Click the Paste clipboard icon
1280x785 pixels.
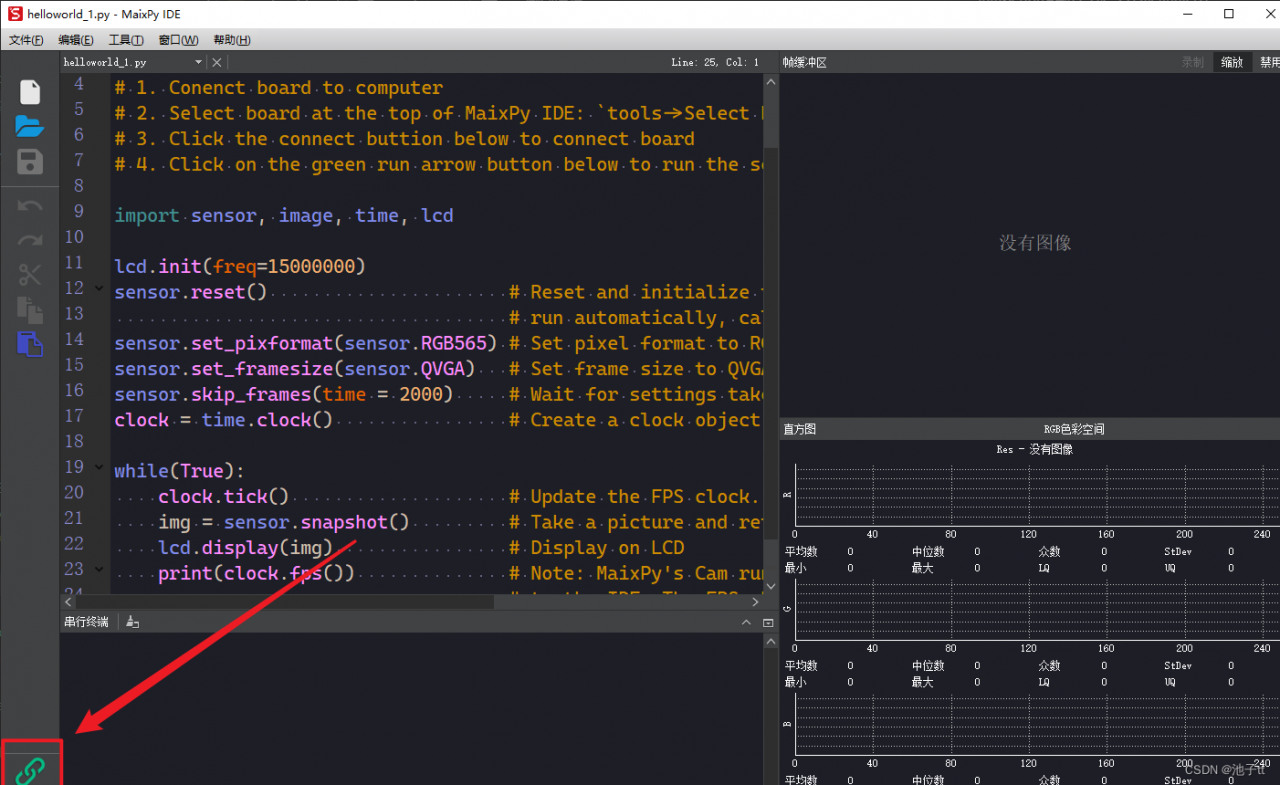(30, 344)
